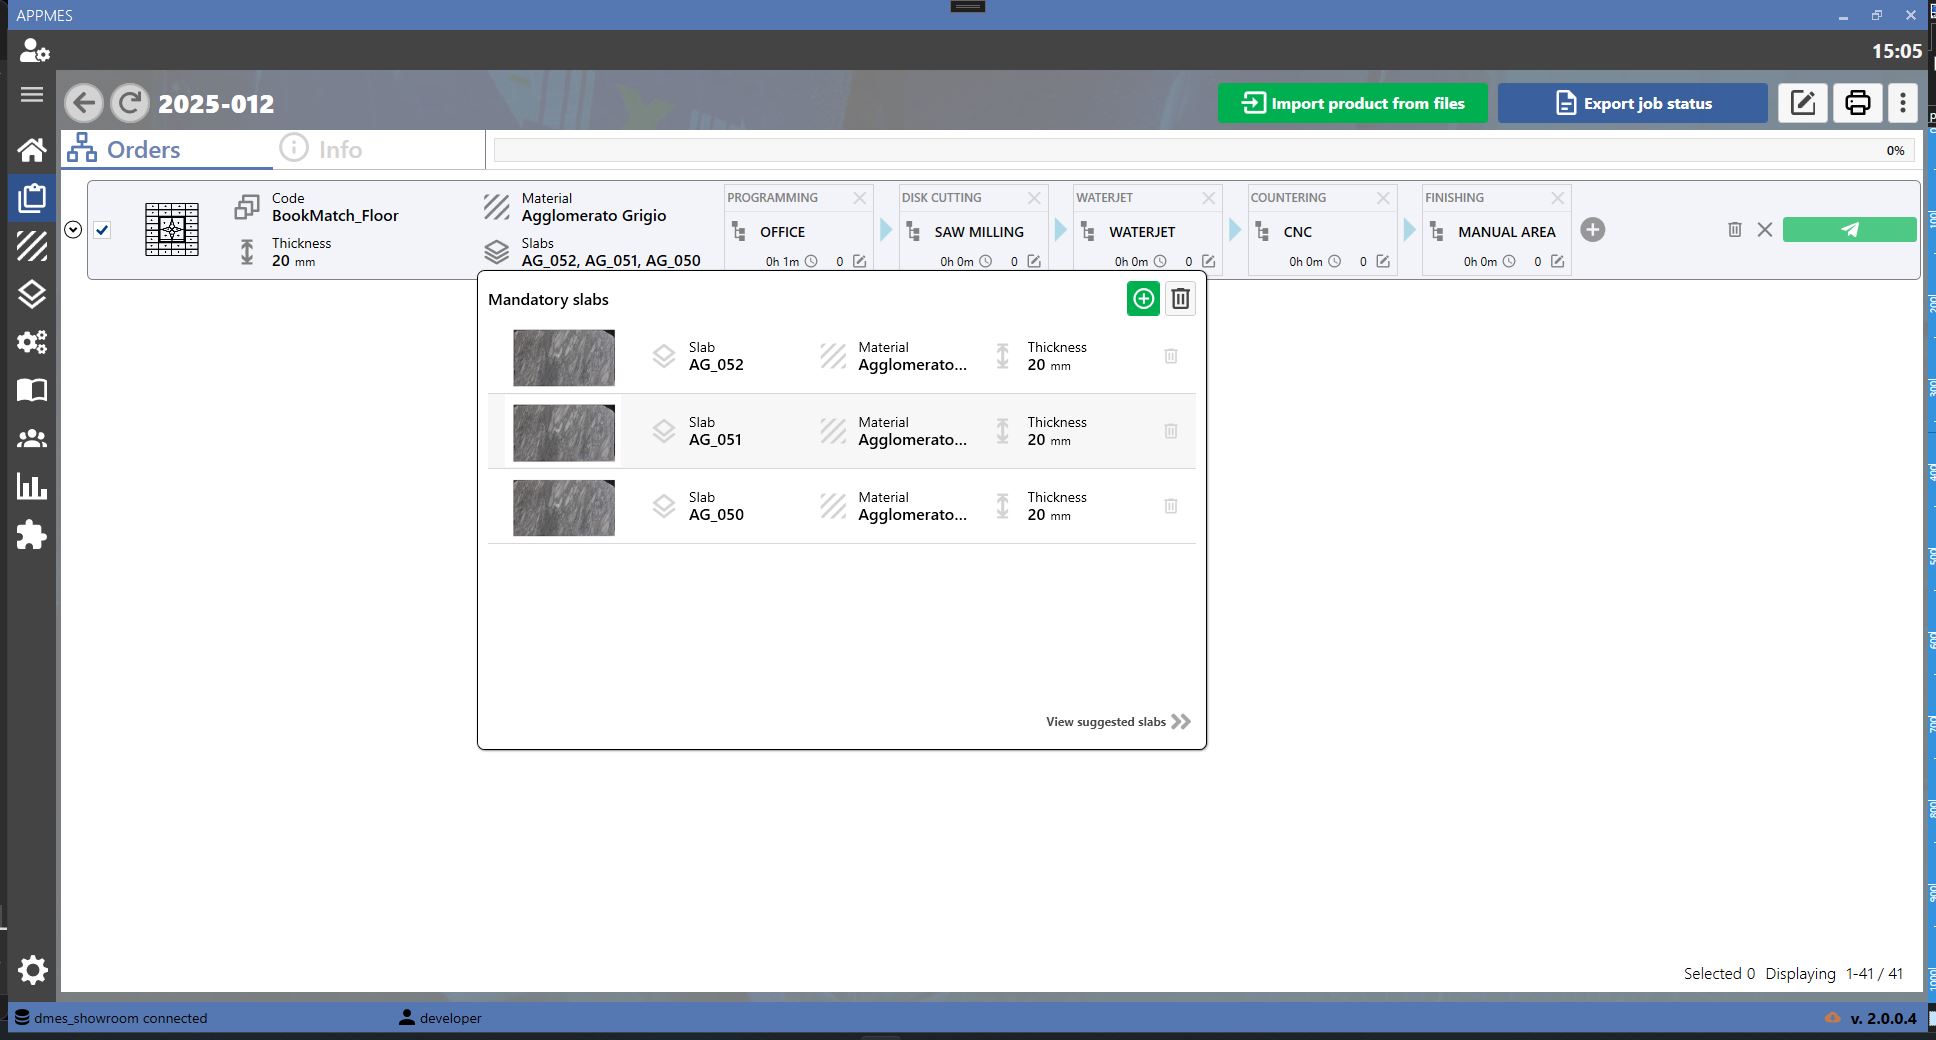
Task: Click the edit job pencil icon
Action: [x=1803, y=103]
